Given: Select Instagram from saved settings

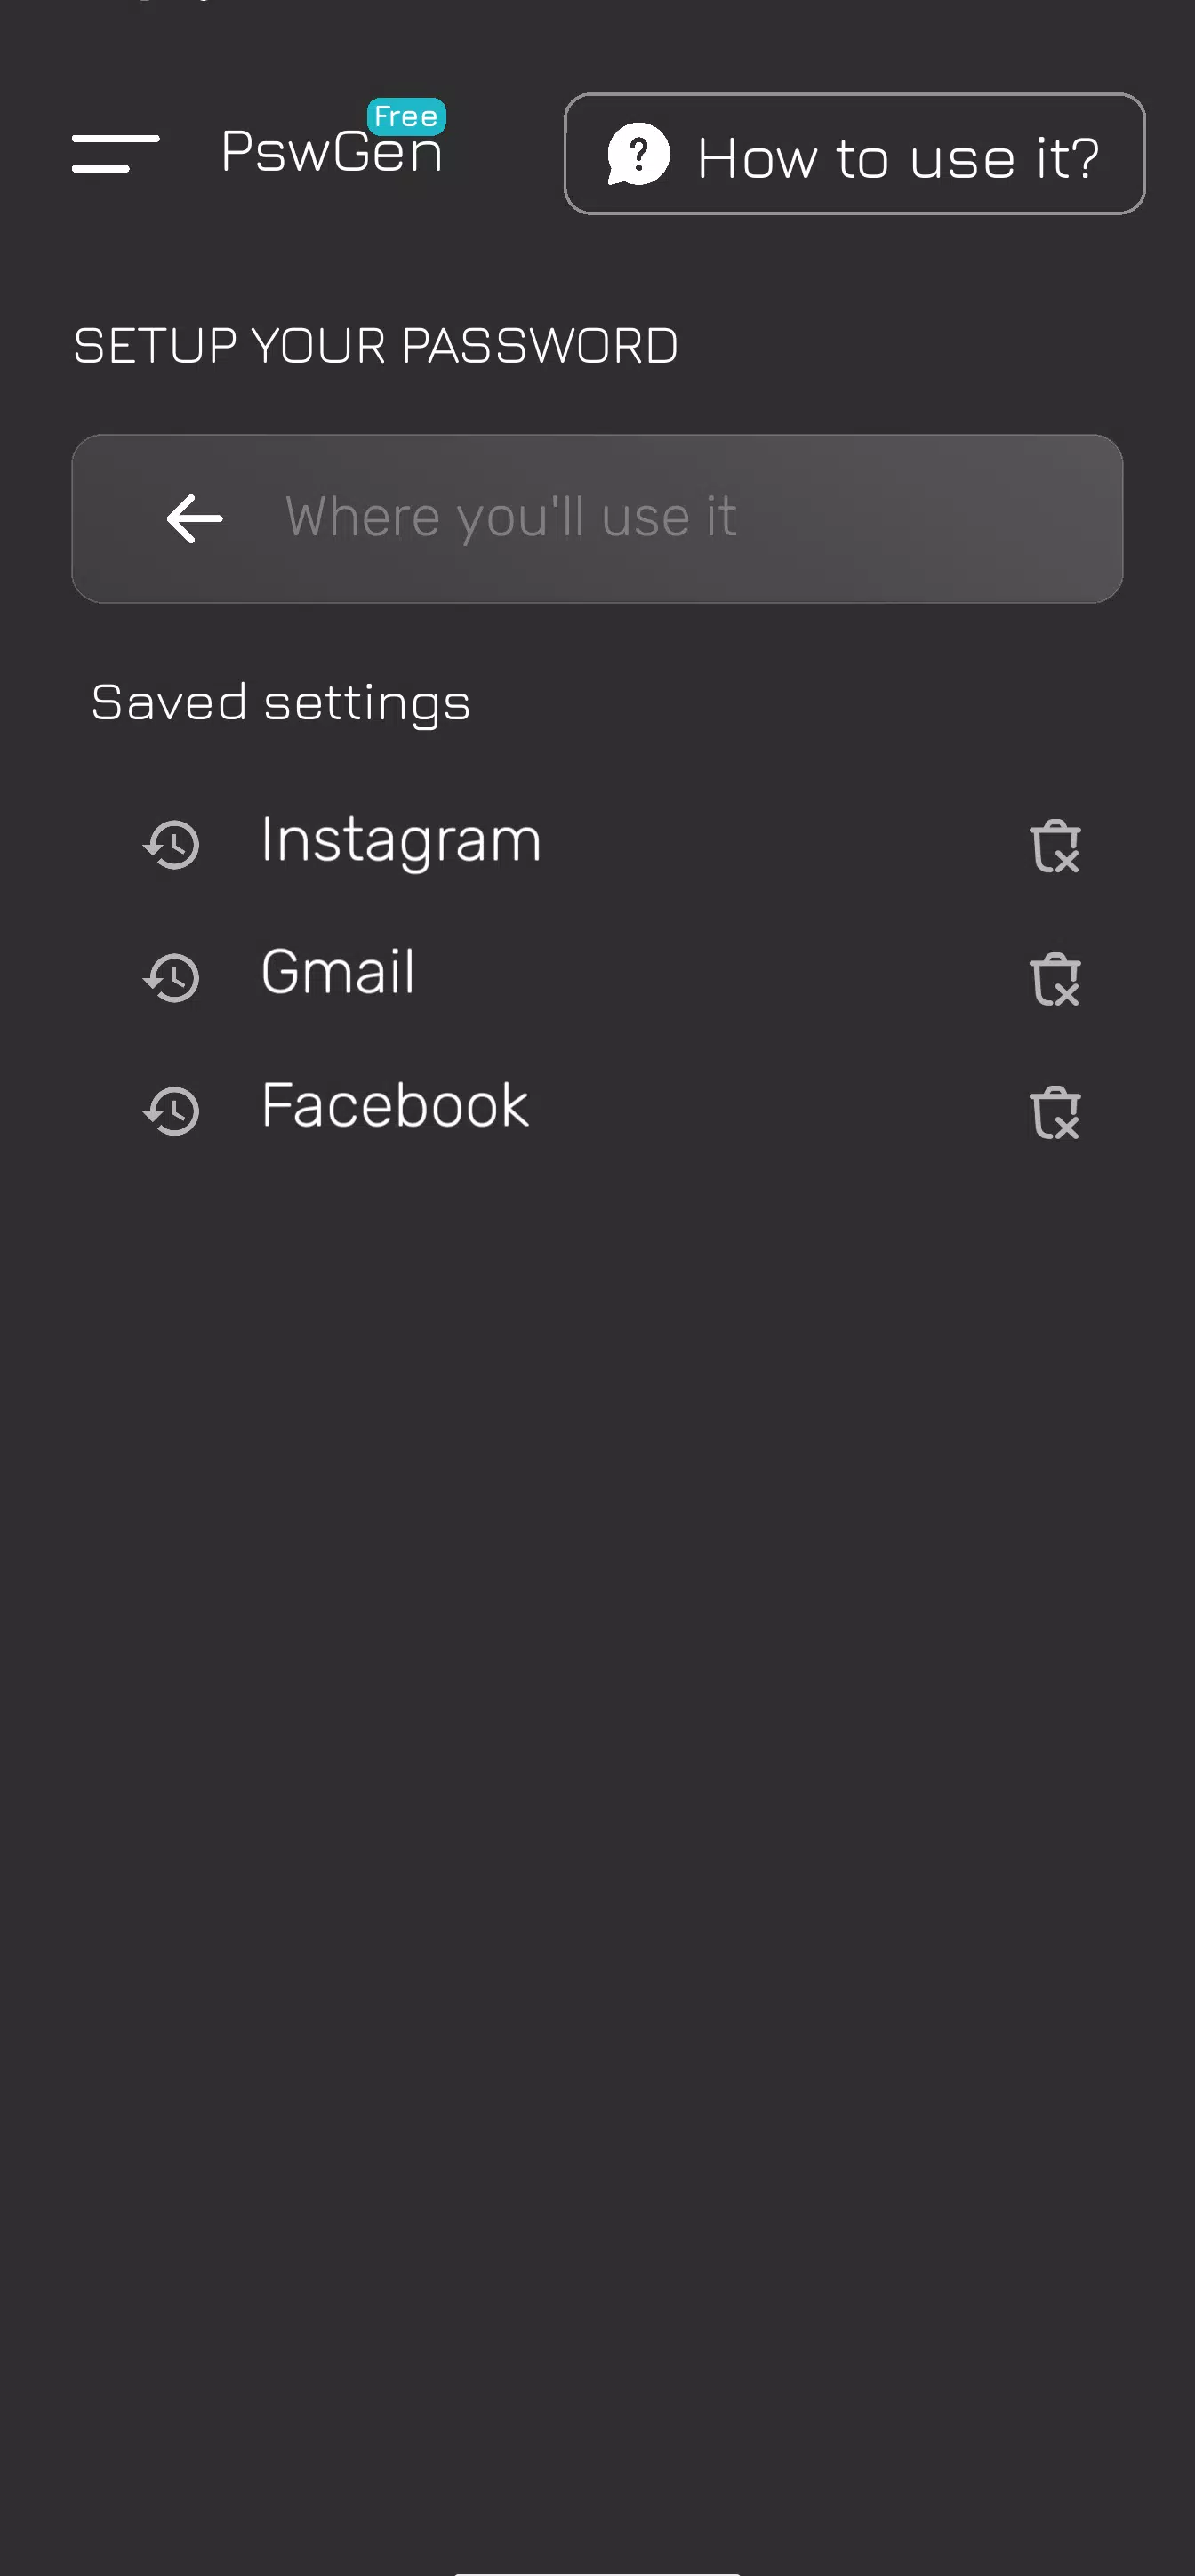Looking at the screenshot, I should tap(401, 840).
